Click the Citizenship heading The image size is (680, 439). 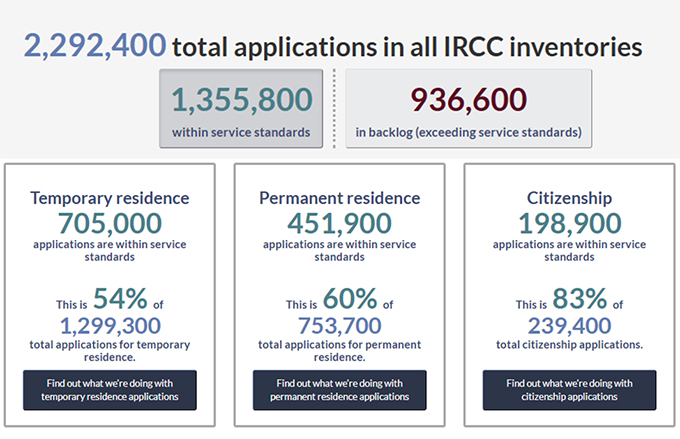(569, 198)
